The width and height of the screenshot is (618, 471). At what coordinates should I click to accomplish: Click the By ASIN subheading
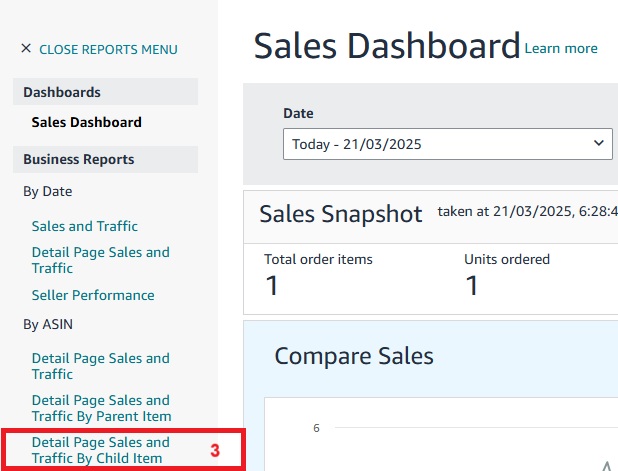[x=48, y=324]
